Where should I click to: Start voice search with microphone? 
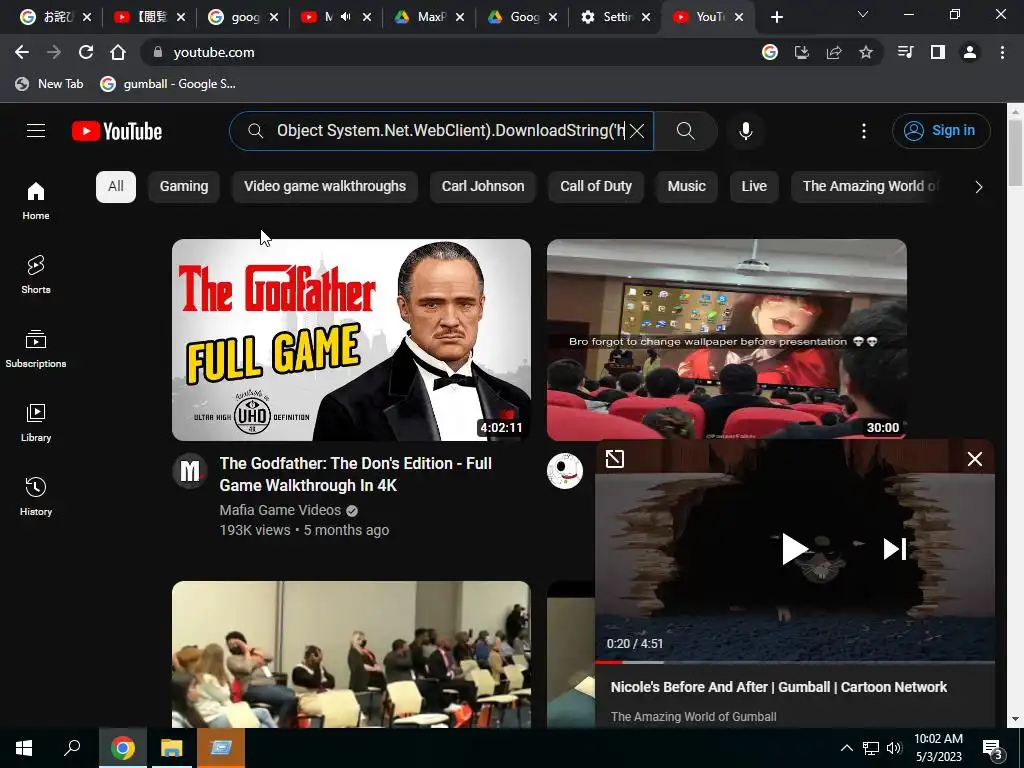coord(746,131)
